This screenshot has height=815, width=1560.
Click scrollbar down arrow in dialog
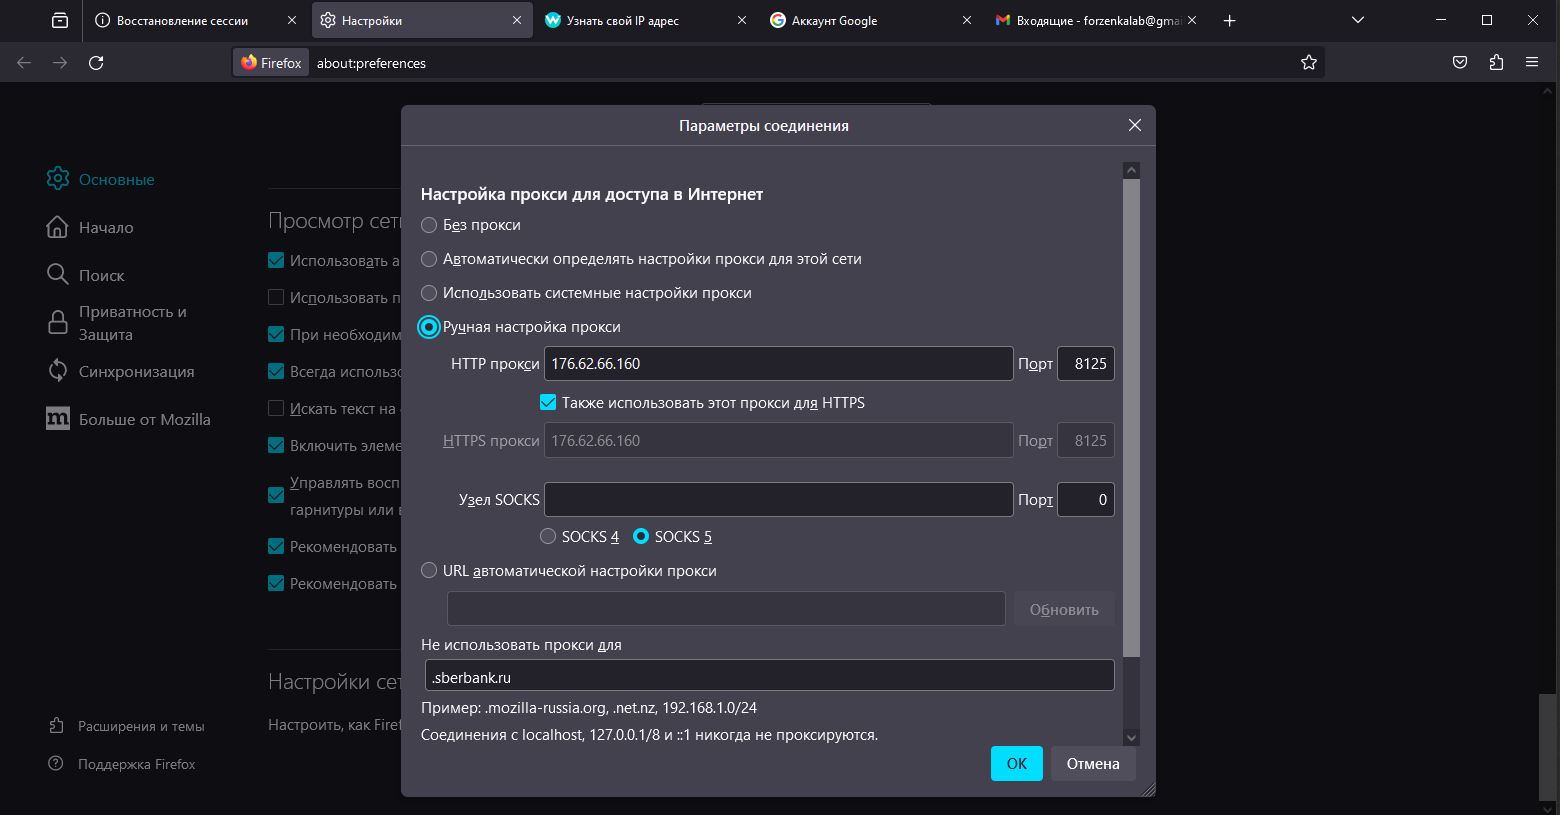pos(1131,738)
